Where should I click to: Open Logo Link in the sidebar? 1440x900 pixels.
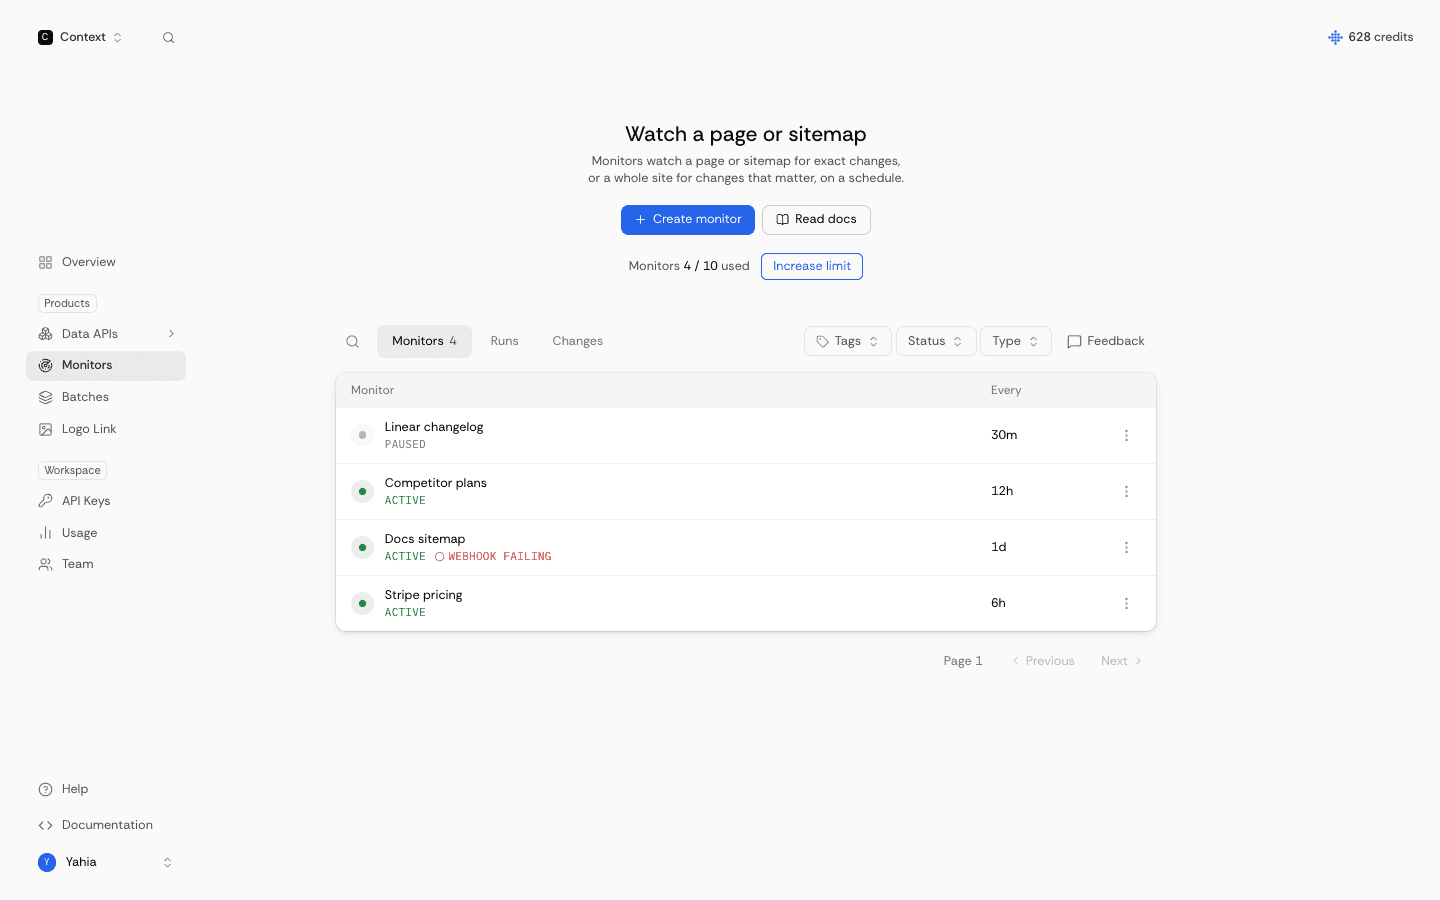coord(106,429)
